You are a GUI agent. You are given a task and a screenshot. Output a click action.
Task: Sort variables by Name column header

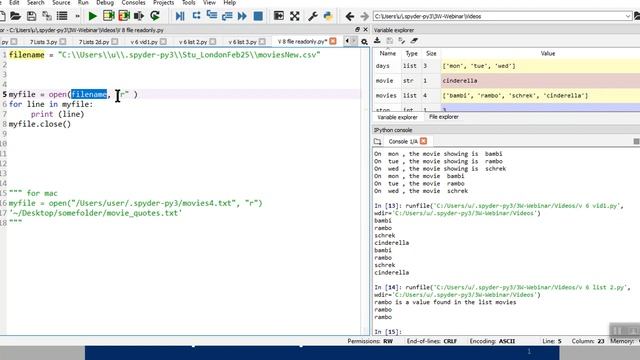tap(387, 53)
